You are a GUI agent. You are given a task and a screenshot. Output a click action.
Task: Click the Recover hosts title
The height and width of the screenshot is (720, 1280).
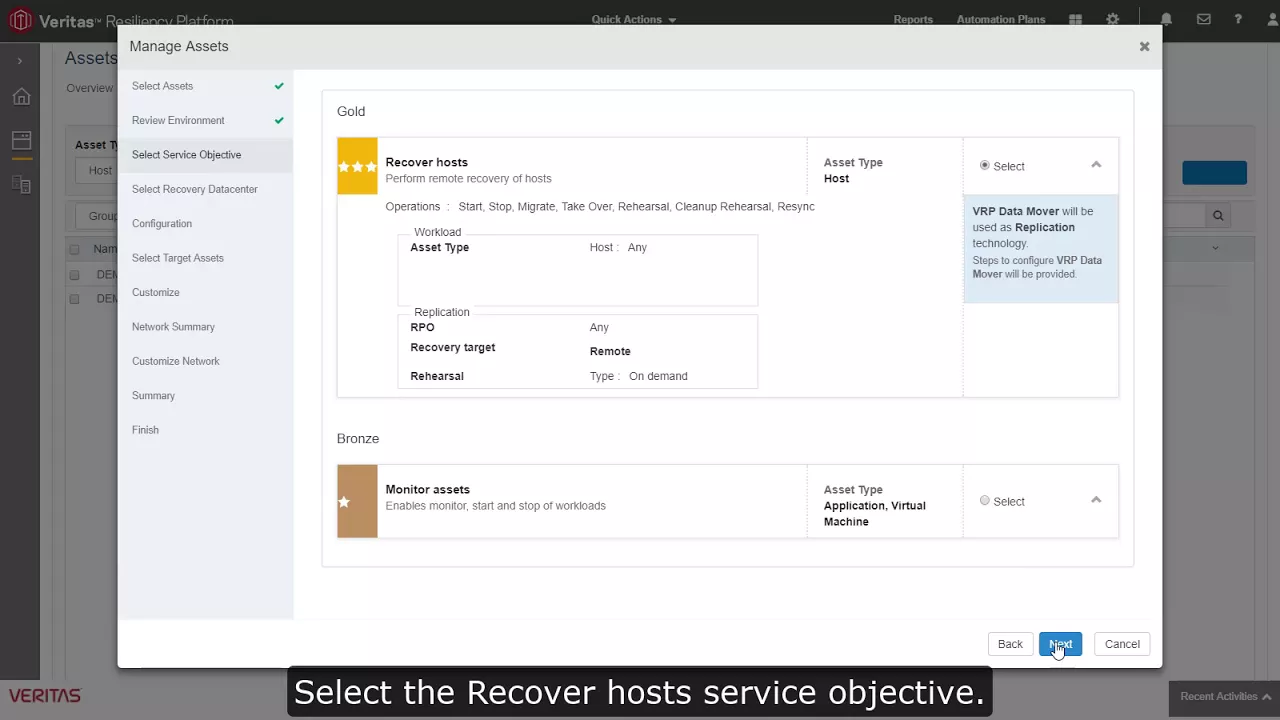pos(426,162)
